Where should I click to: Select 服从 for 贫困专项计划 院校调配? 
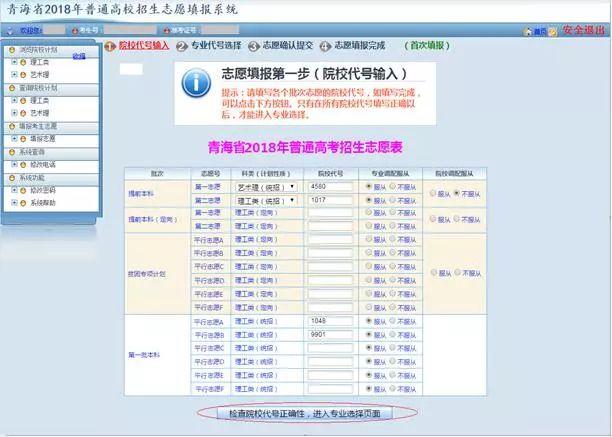click(x=433, y=272)
